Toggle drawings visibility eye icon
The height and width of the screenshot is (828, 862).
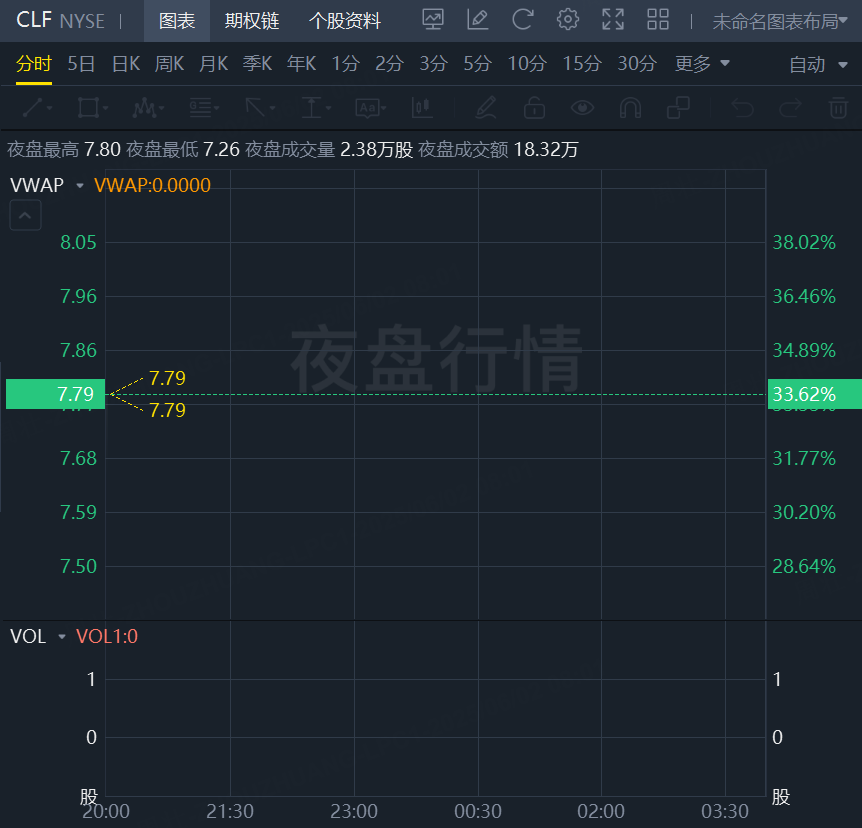click(582, 108)
